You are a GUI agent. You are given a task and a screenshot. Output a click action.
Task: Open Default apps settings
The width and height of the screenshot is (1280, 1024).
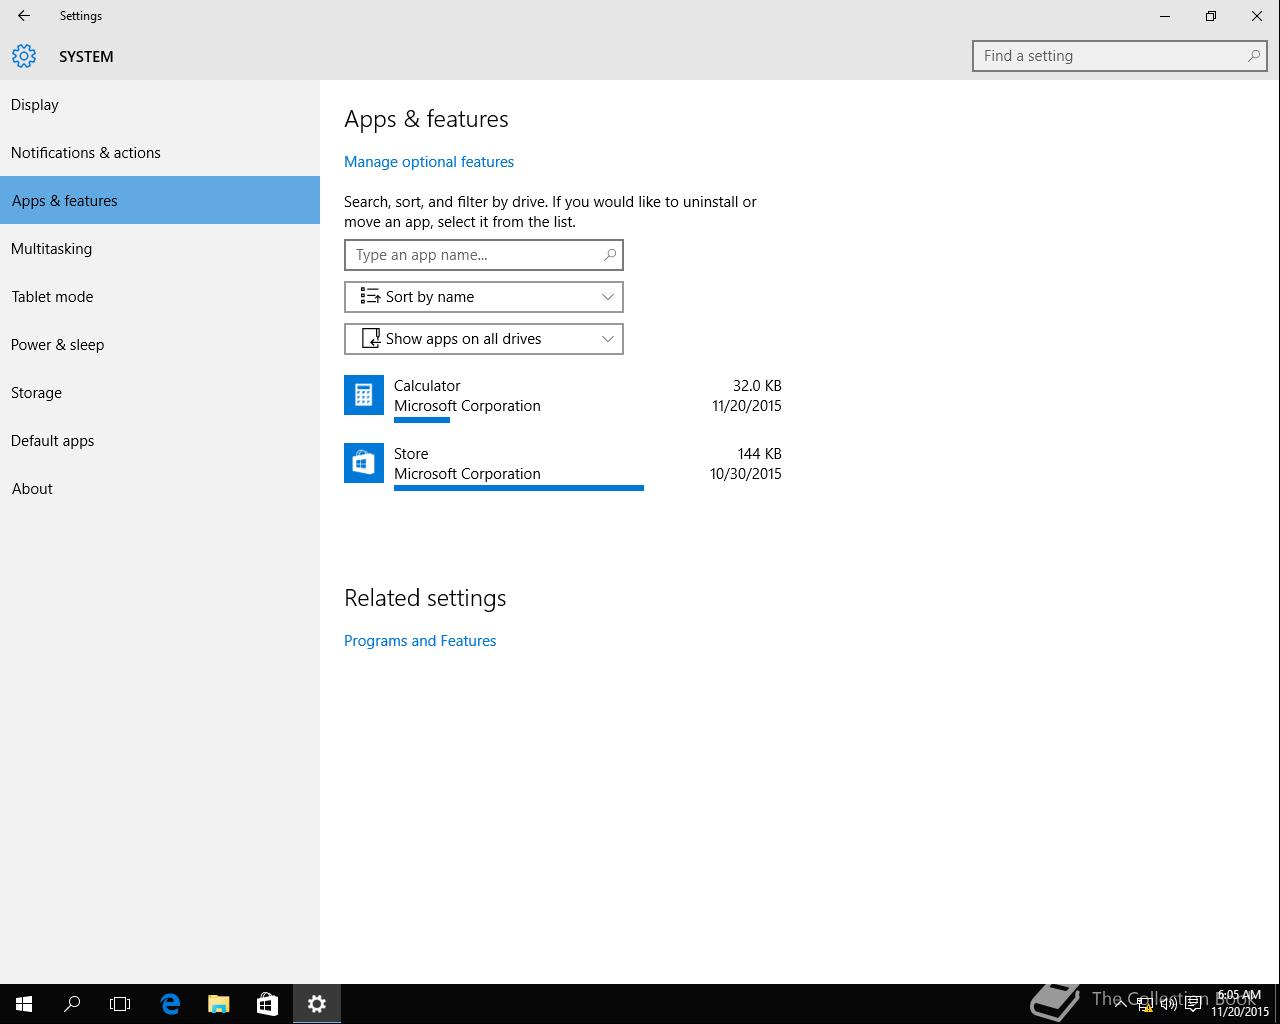160,440
